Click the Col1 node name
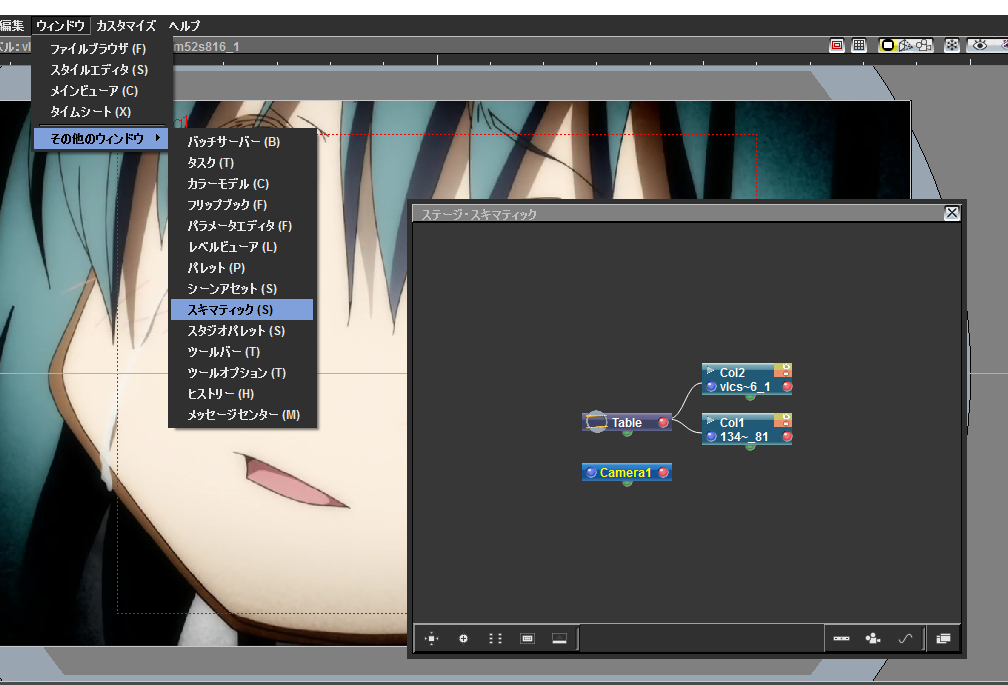 732,423
